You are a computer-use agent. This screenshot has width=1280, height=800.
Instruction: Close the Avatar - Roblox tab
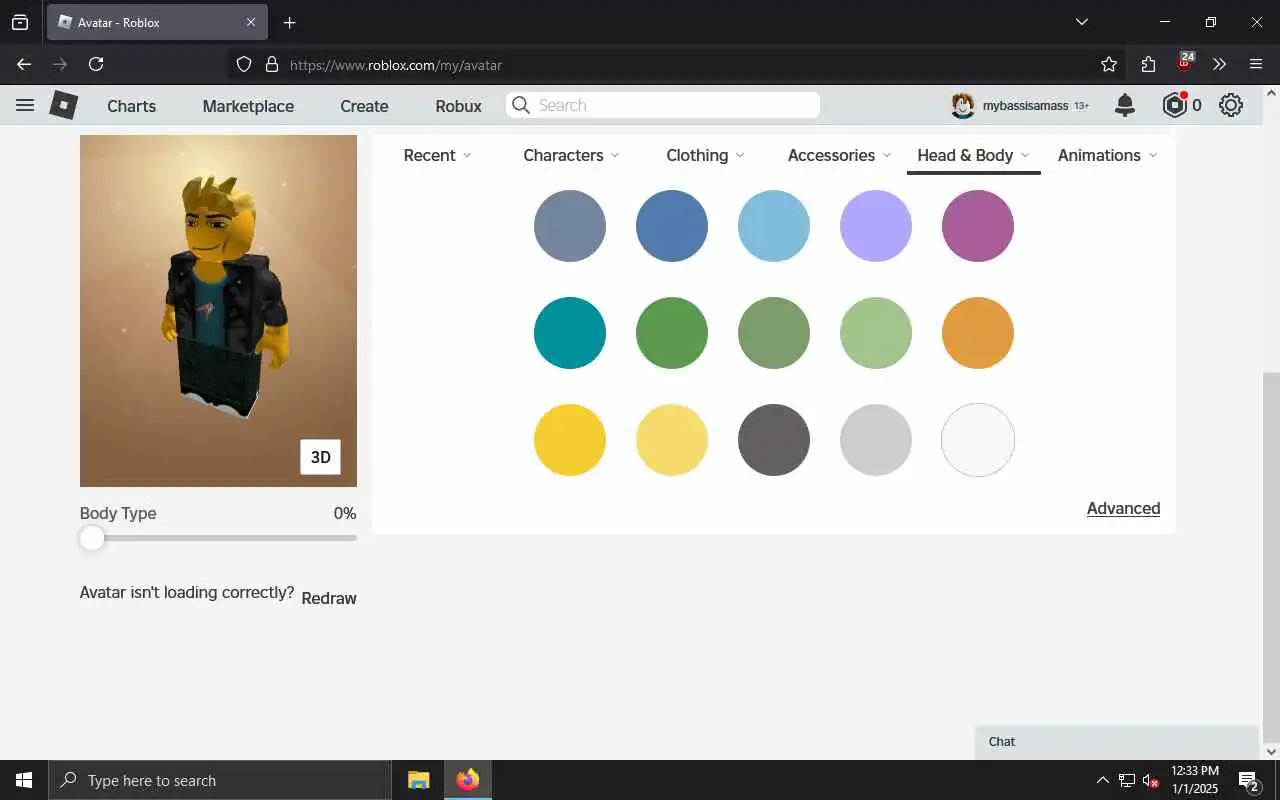pos(251,22)
